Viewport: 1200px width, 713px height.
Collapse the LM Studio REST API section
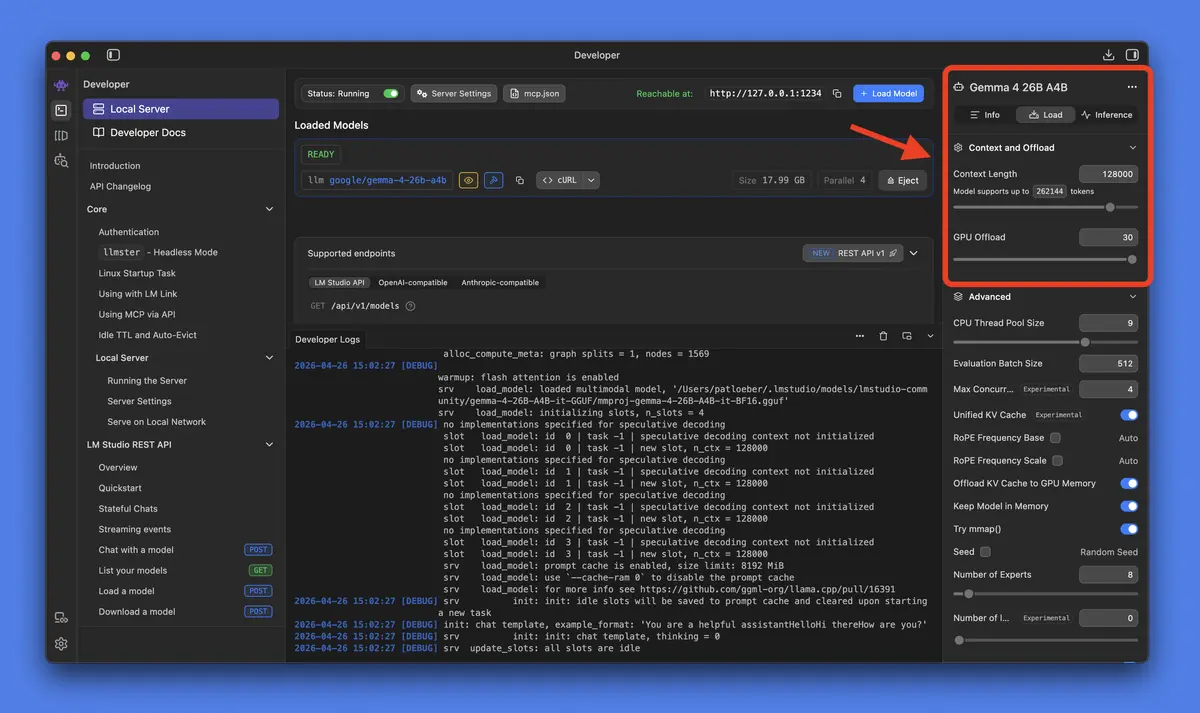[x=269, y=445]
